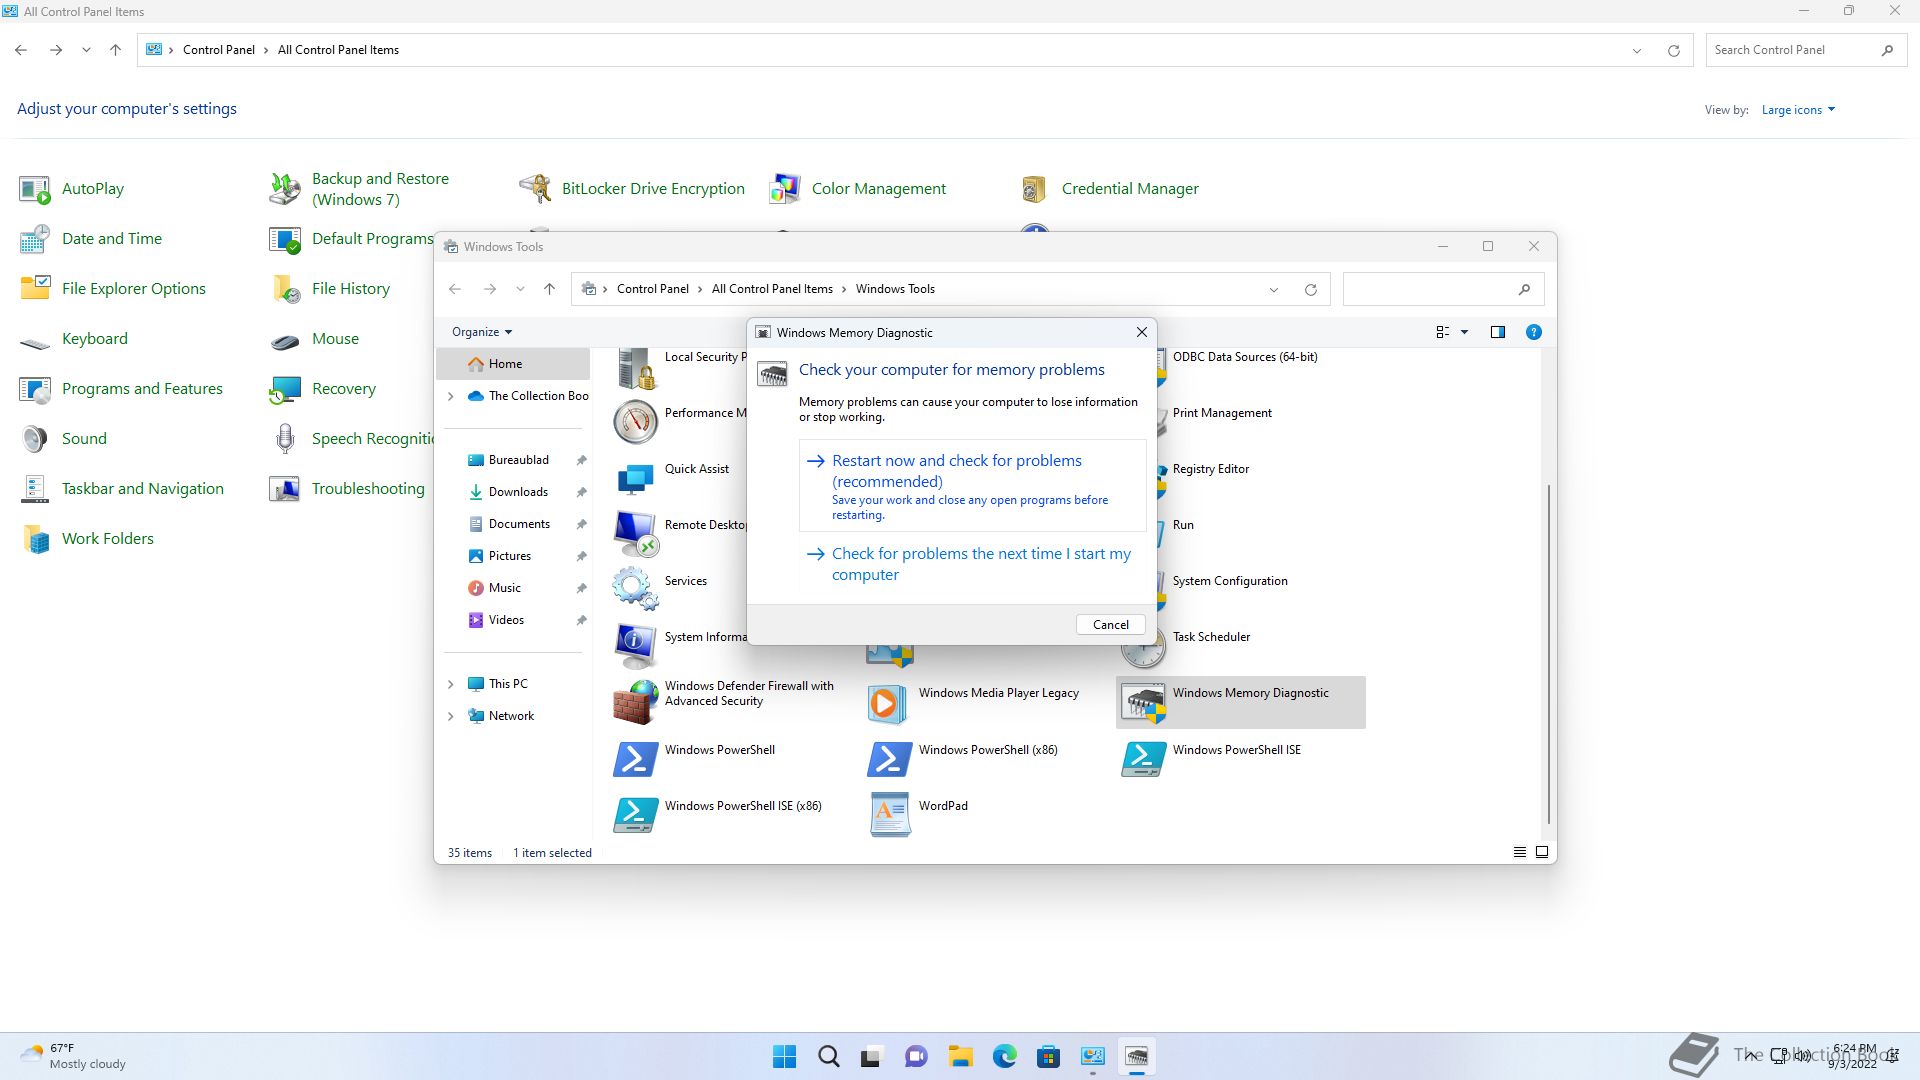Select Home in navigation pane

(513, 364)
